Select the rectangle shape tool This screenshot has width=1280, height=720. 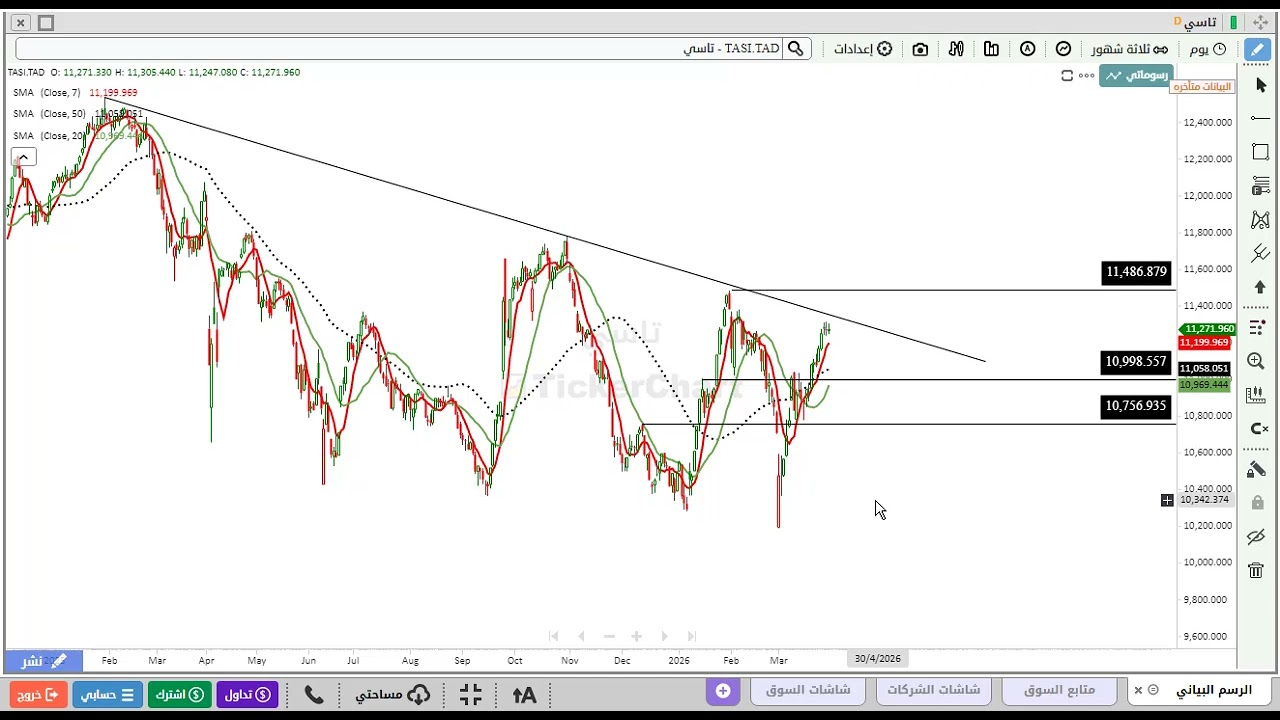(1260, 152)
